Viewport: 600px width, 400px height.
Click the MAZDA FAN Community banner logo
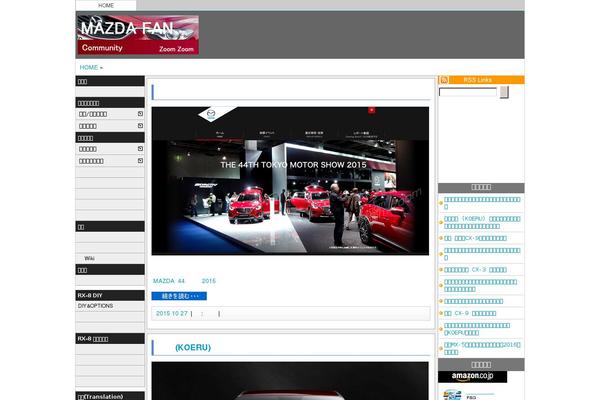(138, 35)
